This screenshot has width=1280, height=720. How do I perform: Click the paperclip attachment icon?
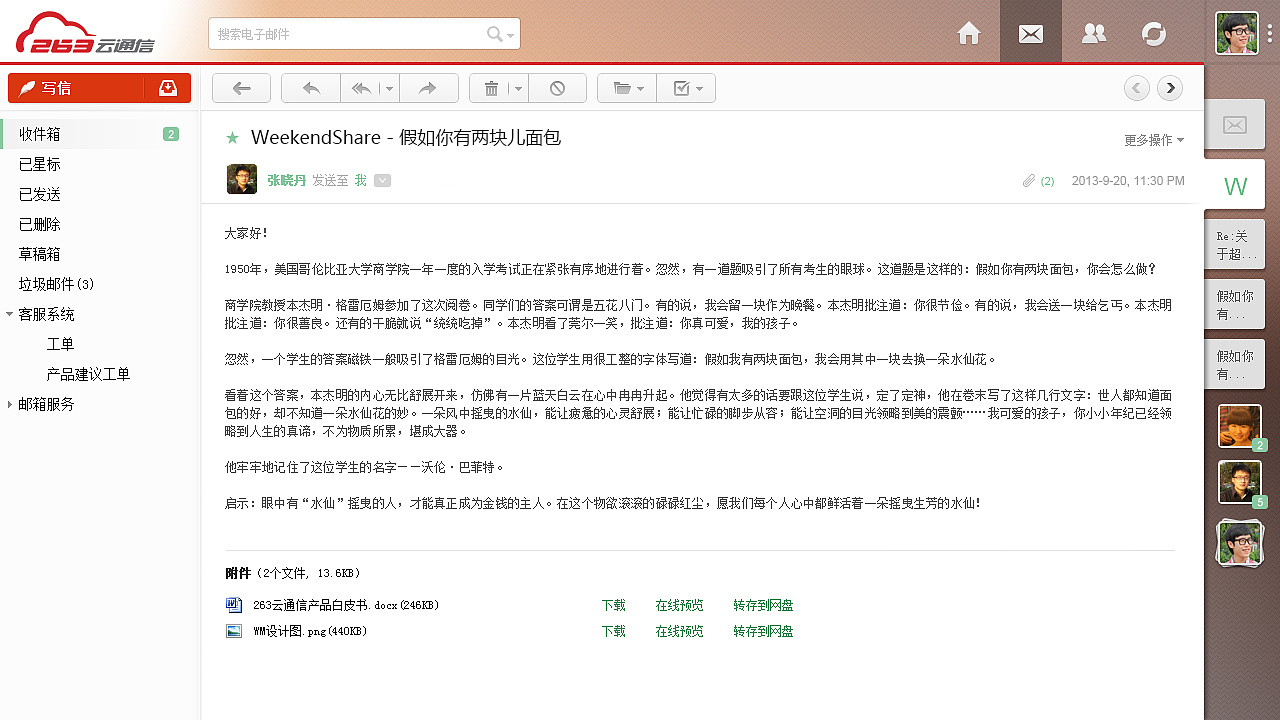click(x=1028, y=181)
